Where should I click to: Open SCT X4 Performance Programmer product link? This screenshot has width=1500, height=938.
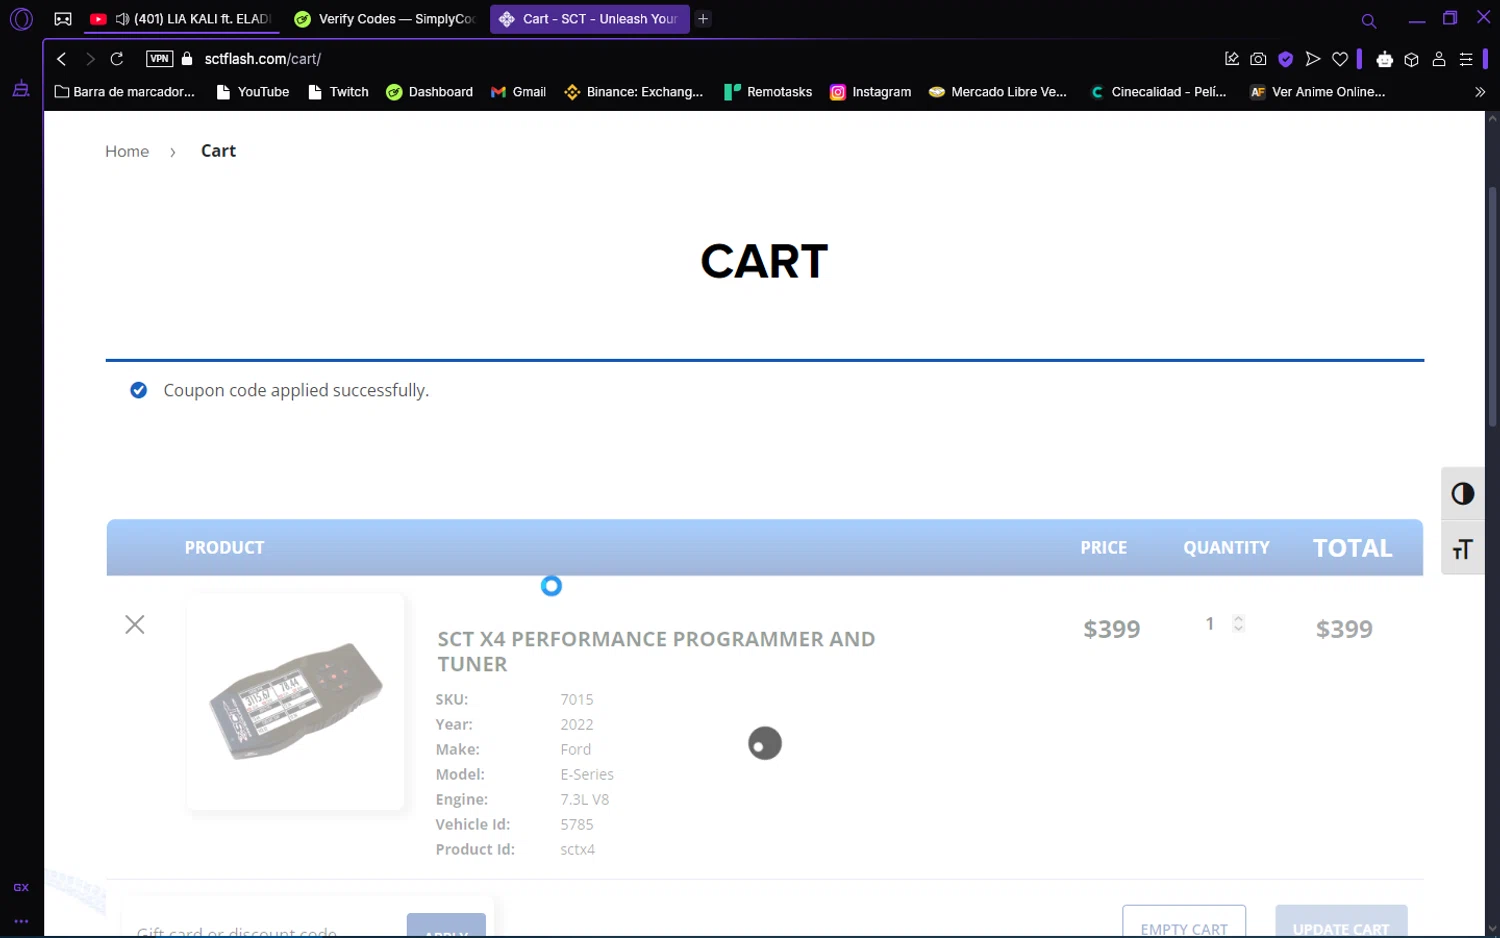656,651
